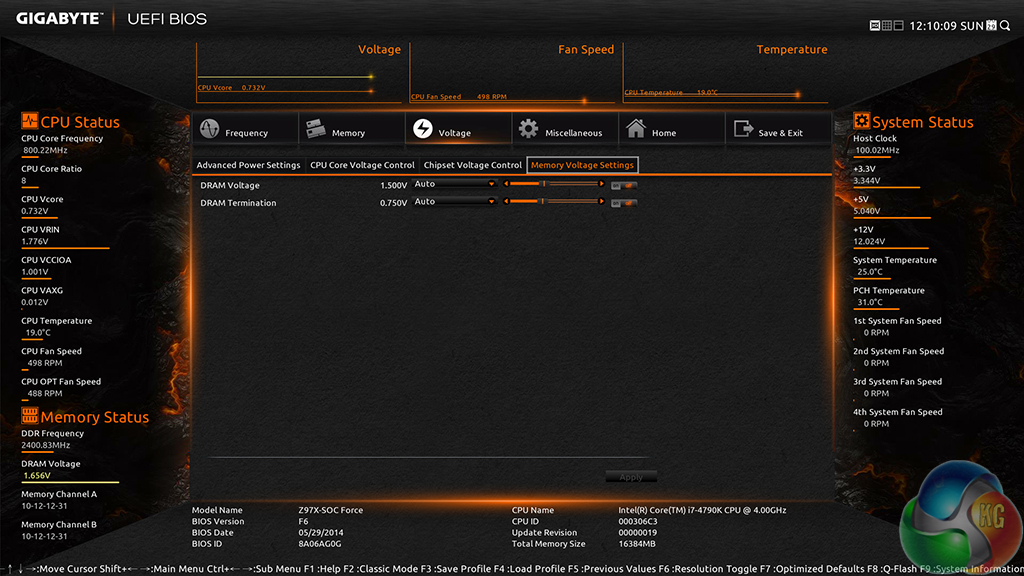Click the model name Z97X-SOC Force
Viewport: 1024px width, 576px height.
(330, 510)
